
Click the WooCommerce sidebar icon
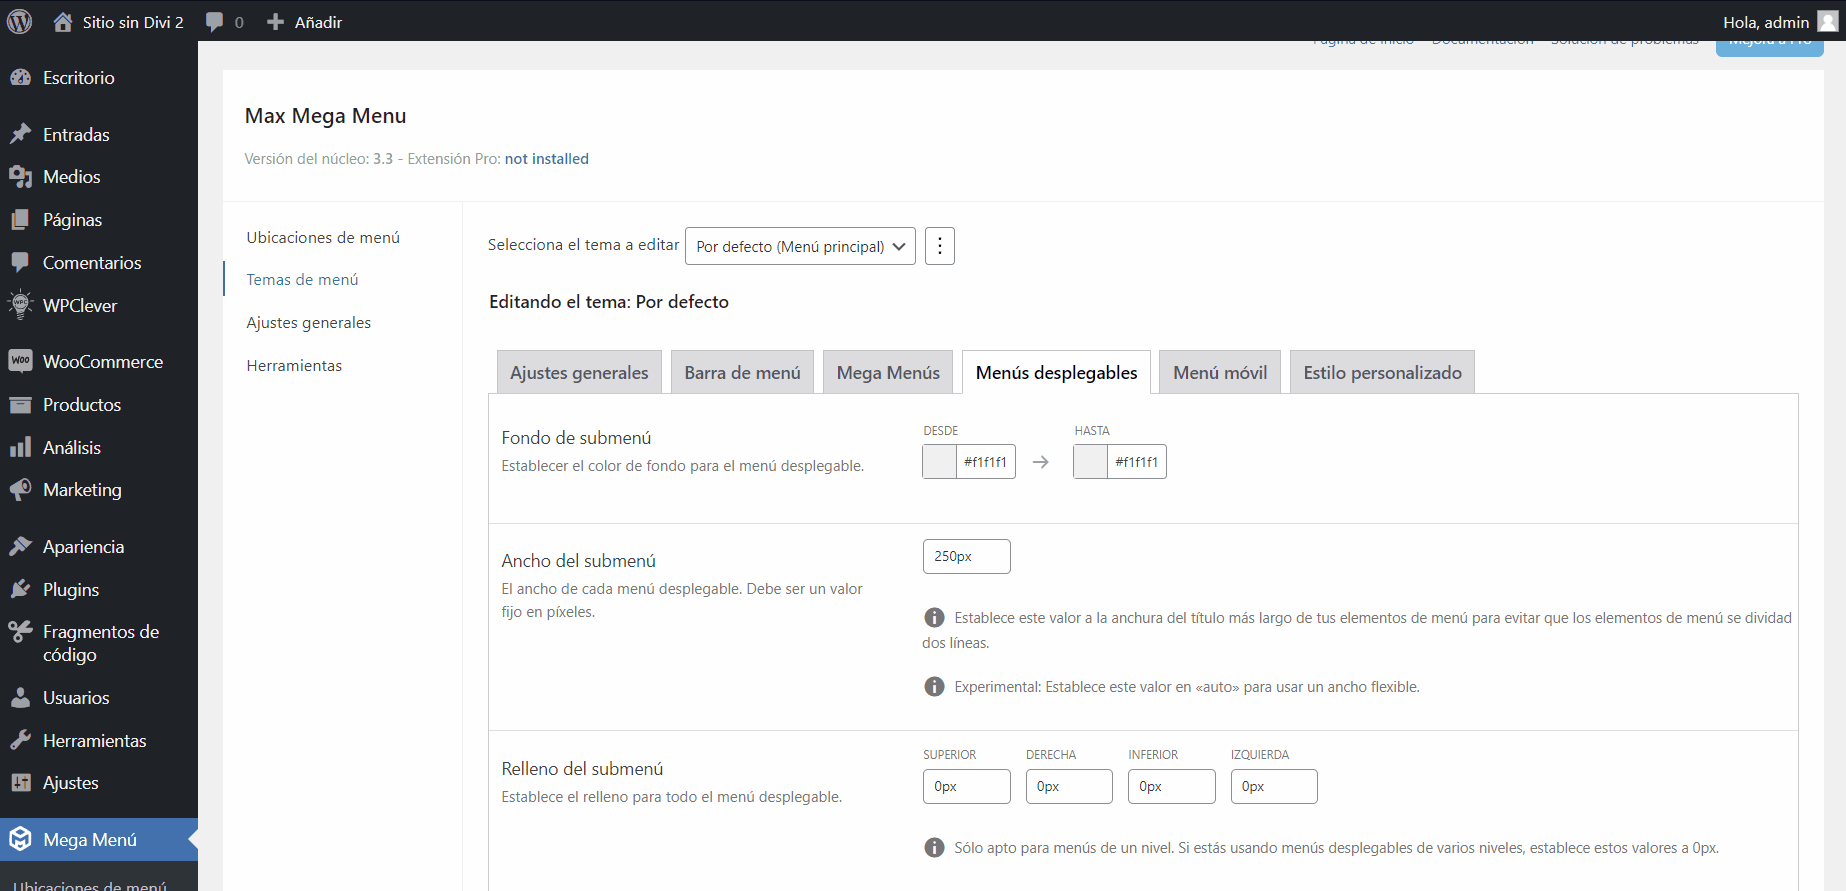[20, 361]
